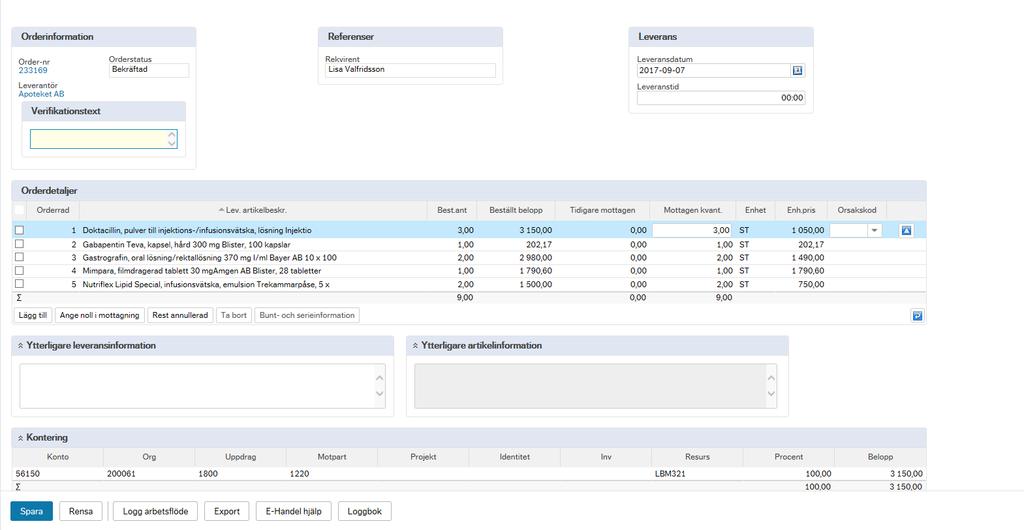Select the Mimpara filmdragerad tablett description cell
Screen dimensions: 1024x530
click(x=253, y=270)
